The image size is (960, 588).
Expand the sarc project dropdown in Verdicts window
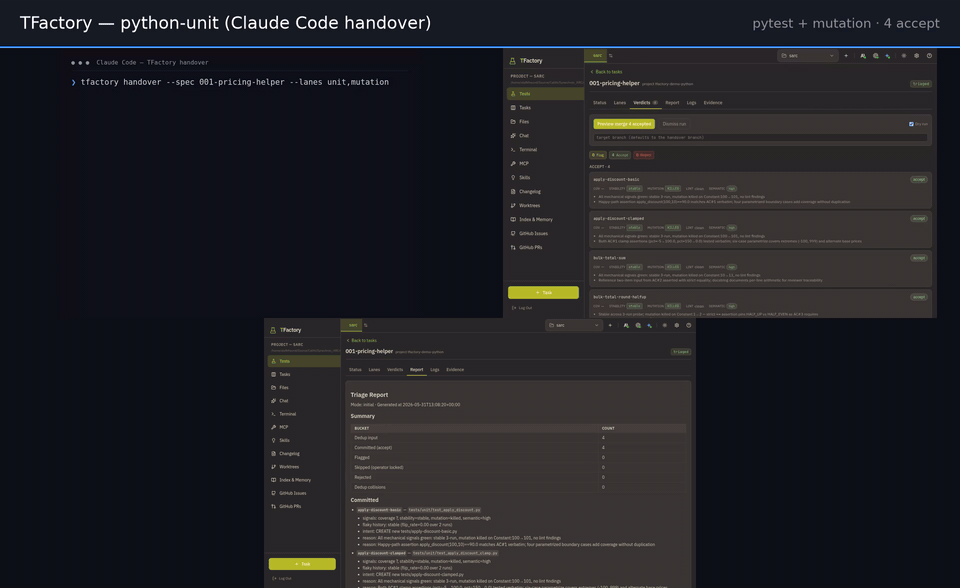click(808, 56)
